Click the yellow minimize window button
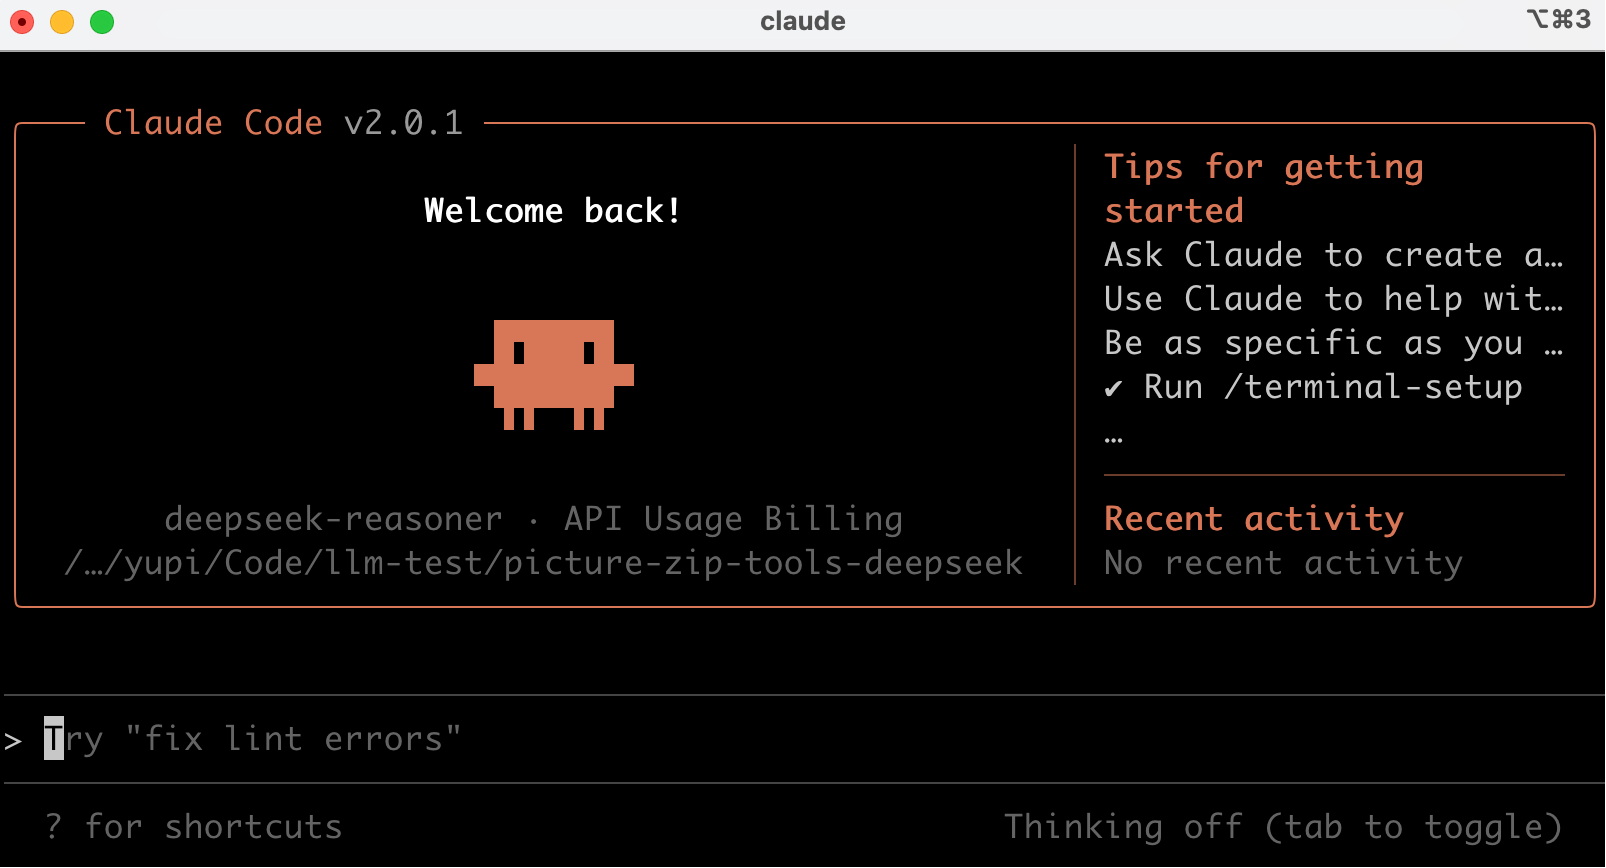The height and width of the screenshot is (868, 1606). [62, 22]
